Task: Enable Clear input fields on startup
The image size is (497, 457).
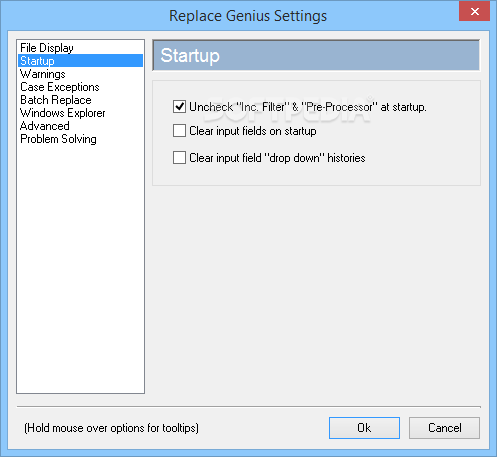Action: [x=179, y=131]
